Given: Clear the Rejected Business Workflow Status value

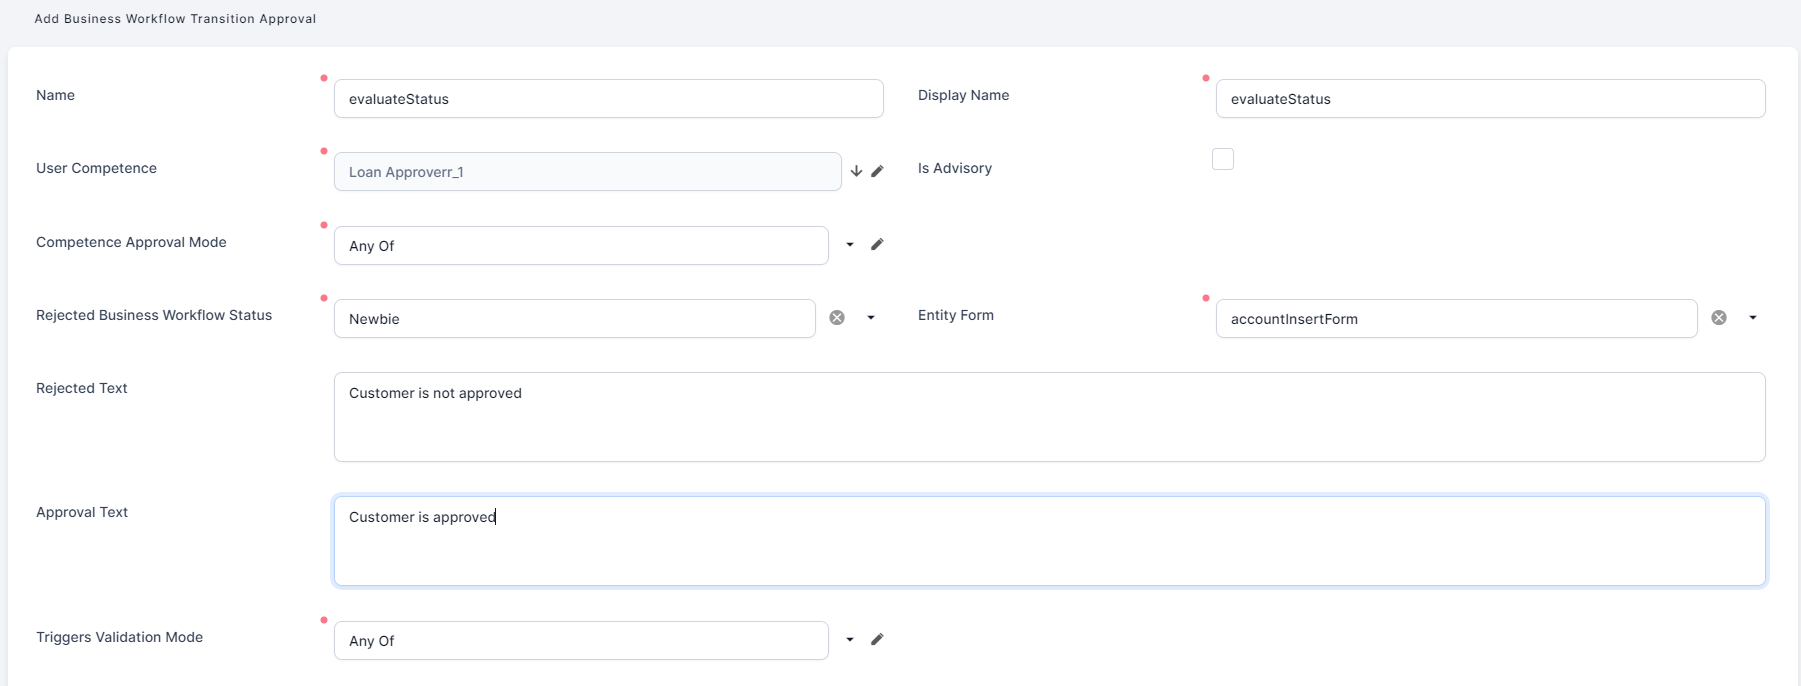Looking at the screenshot, I should coord(837,318).
